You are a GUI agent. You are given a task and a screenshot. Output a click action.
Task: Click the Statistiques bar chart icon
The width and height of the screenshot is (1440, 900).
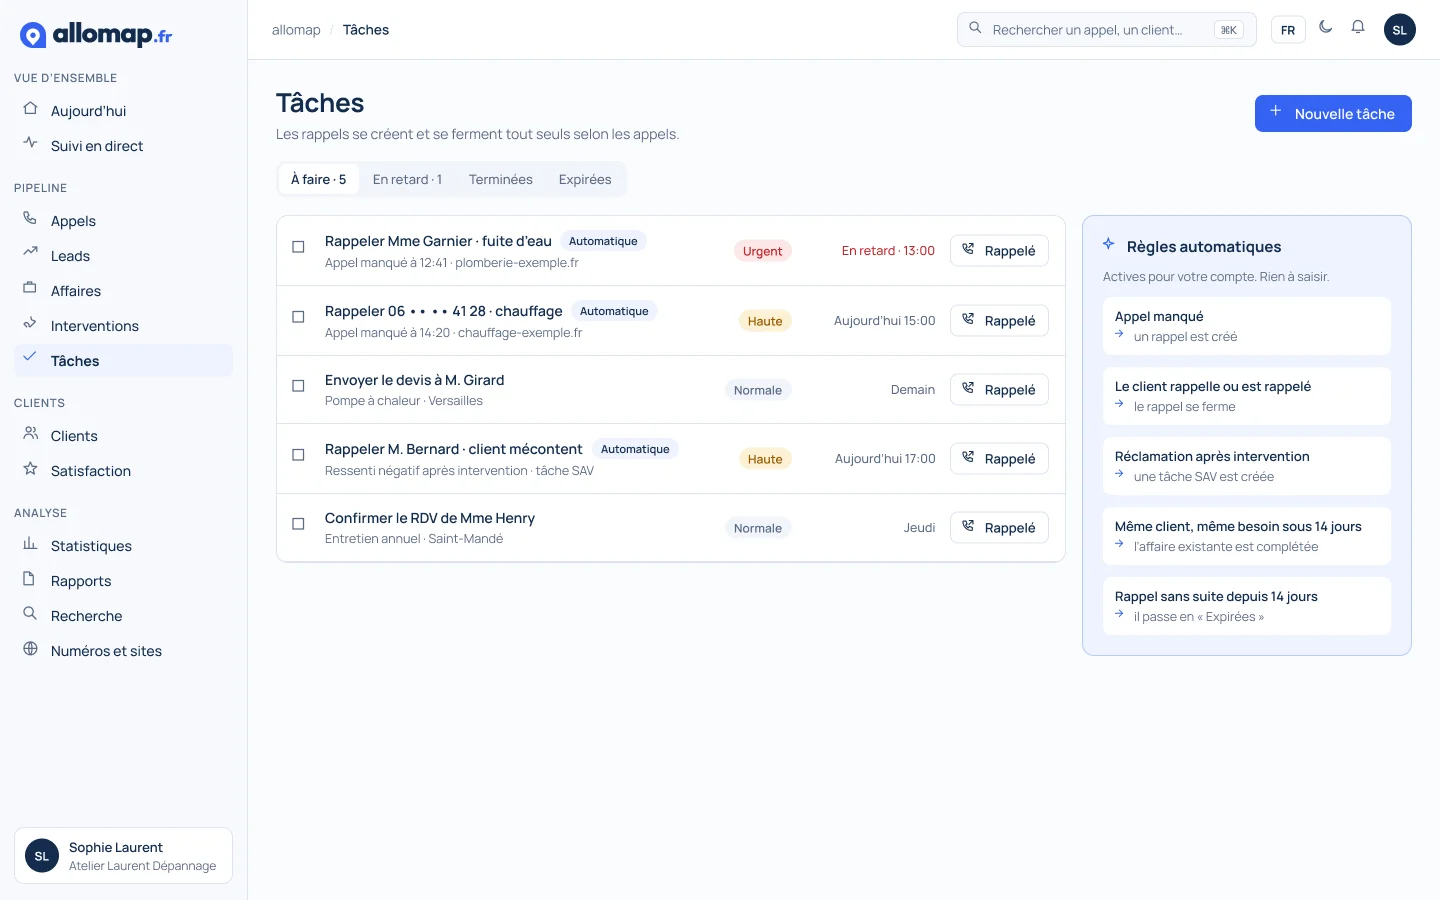pyautogui.click(x=30, y=544)
